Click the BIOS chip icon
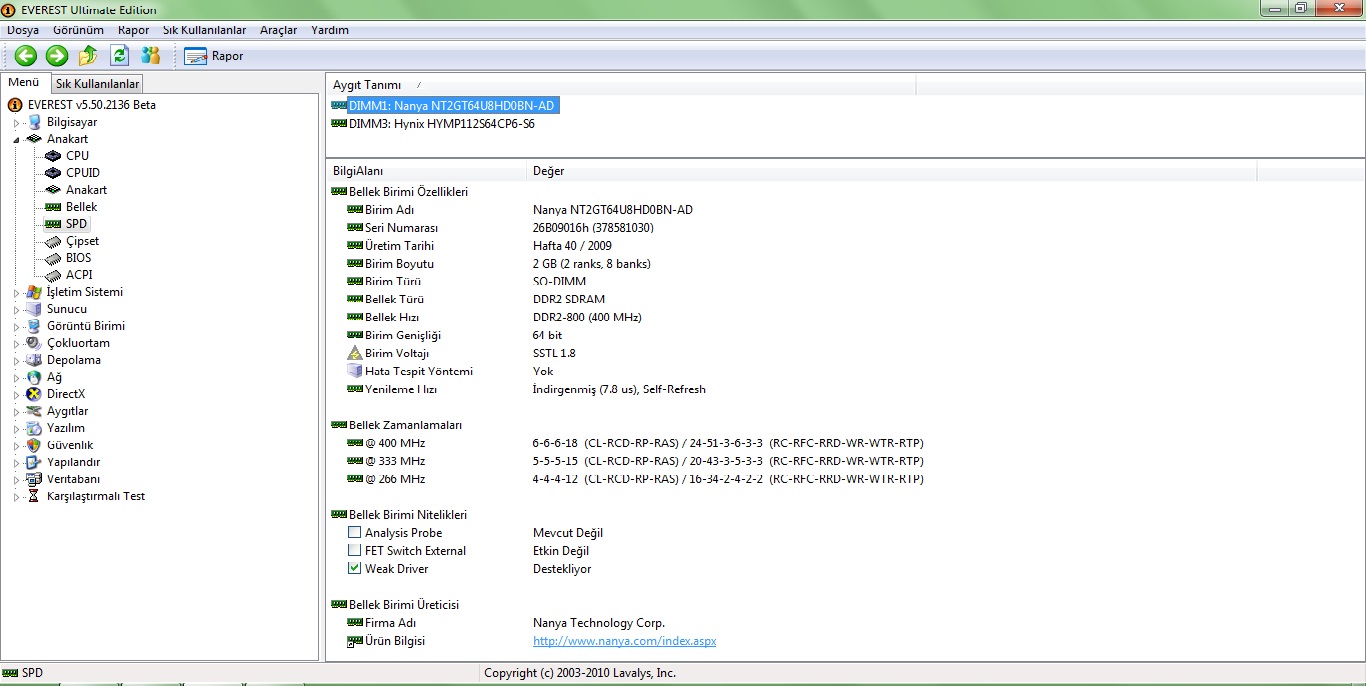This screenshot has height=686, width=1366. pyautogui.click(x=54, y=258)
